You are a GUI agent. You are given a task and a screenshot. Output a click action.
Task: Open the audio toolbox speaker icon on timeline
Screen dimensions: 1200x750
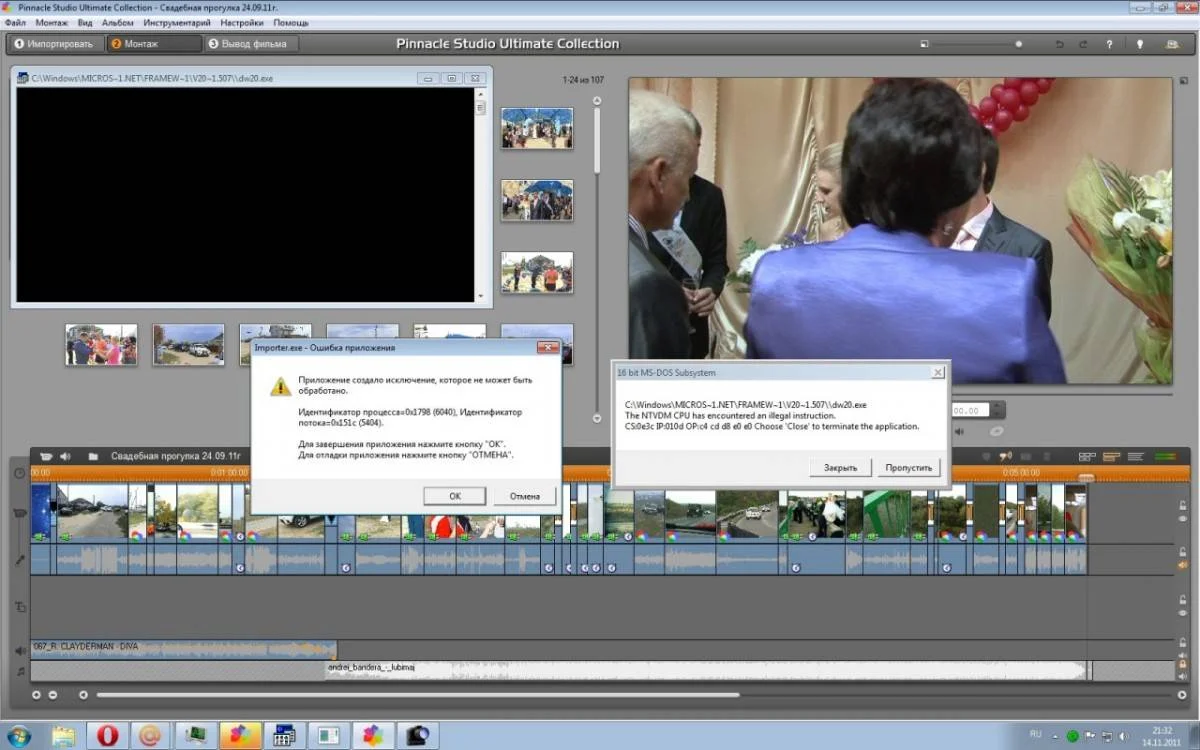[x=65, y=456]
